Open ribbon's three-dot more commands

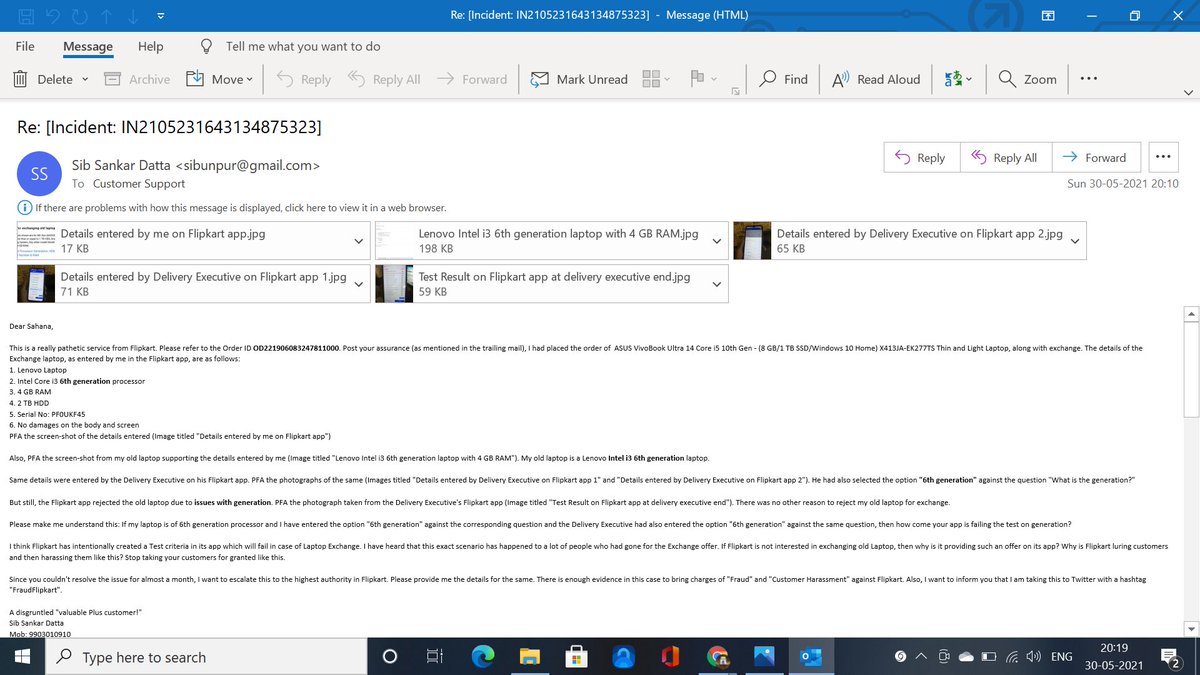coord(1088,79)
